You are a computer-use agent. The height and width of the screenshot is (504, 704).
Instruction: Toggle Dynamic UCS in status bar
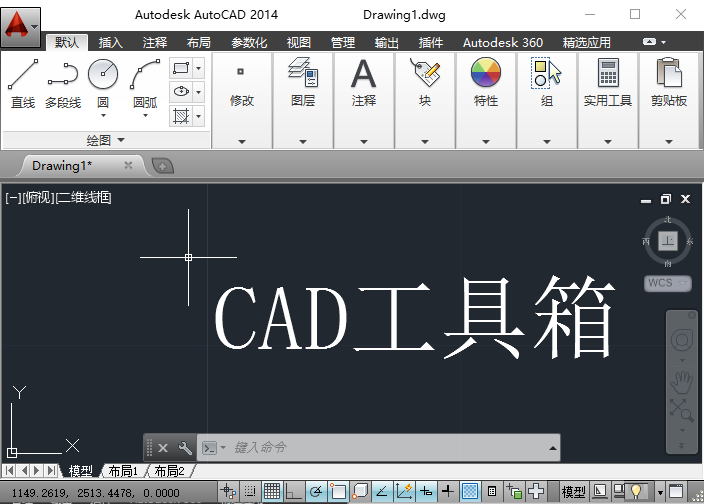point(404,491)
